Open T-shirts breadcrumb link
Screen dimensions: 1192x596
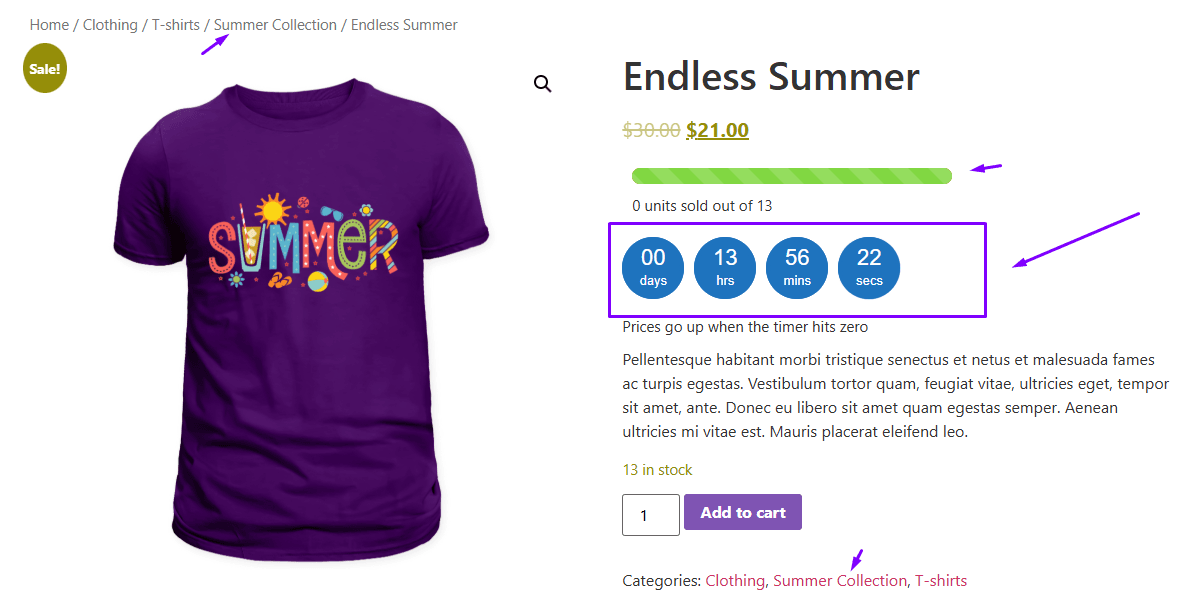(x=176, y=25)
